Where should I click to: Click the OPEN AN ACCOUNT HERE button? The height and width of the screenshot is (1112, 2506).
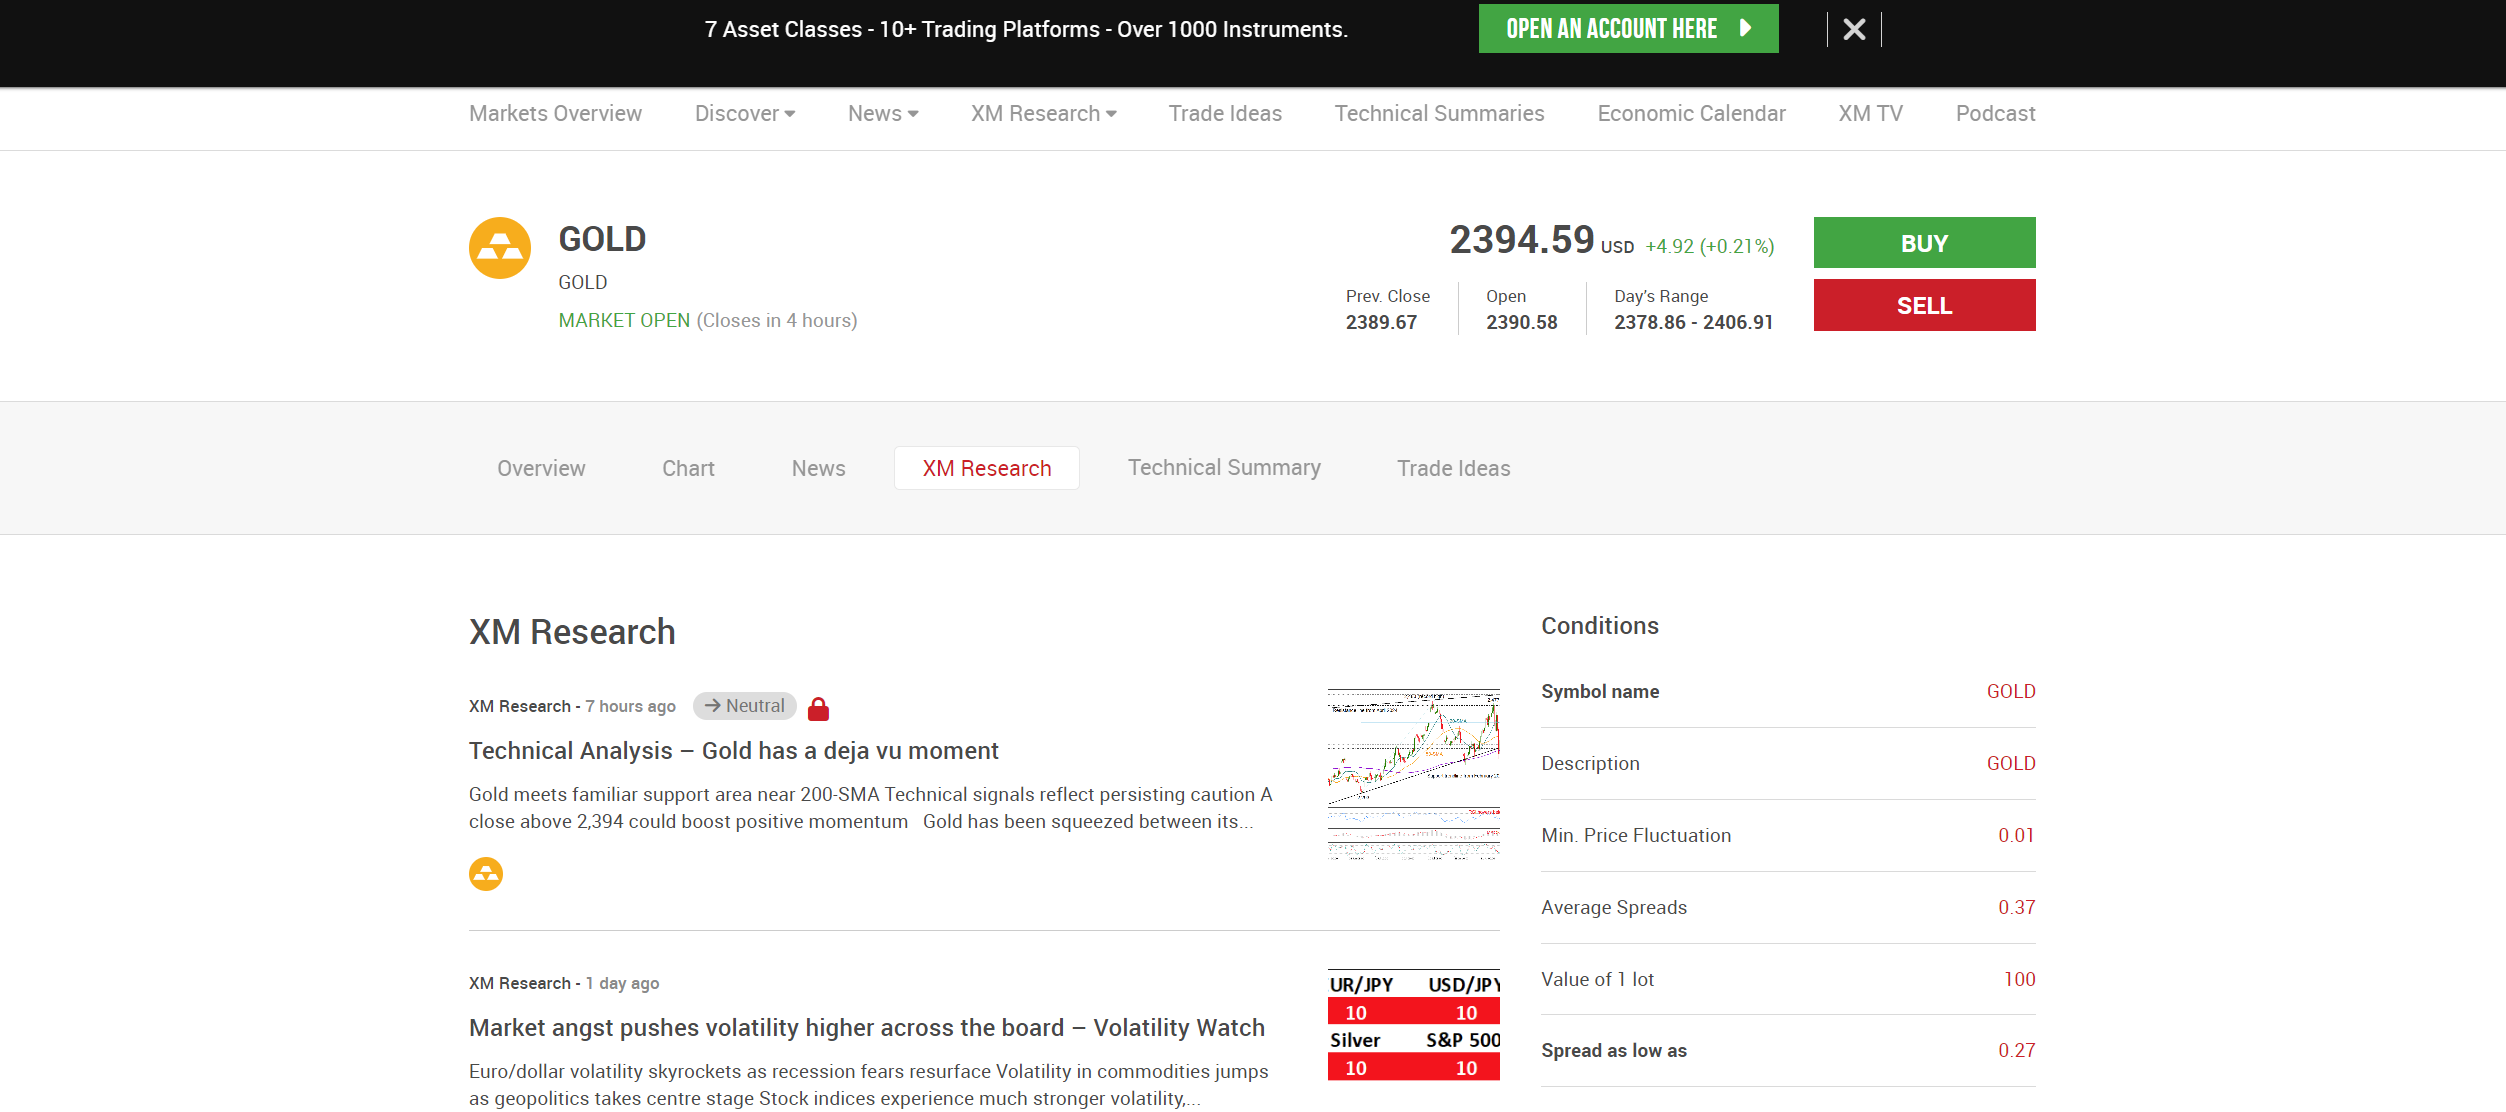[x=1628, y=29]
